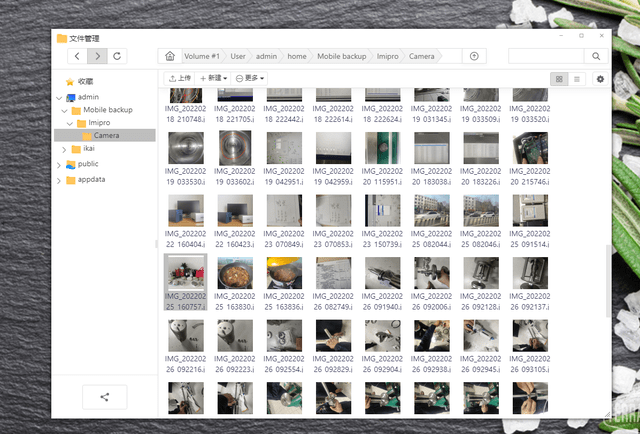The height and width of the screenshot is (434, 640).
Task: Open the 新建 dropdown menu
Action: point(213,78)
